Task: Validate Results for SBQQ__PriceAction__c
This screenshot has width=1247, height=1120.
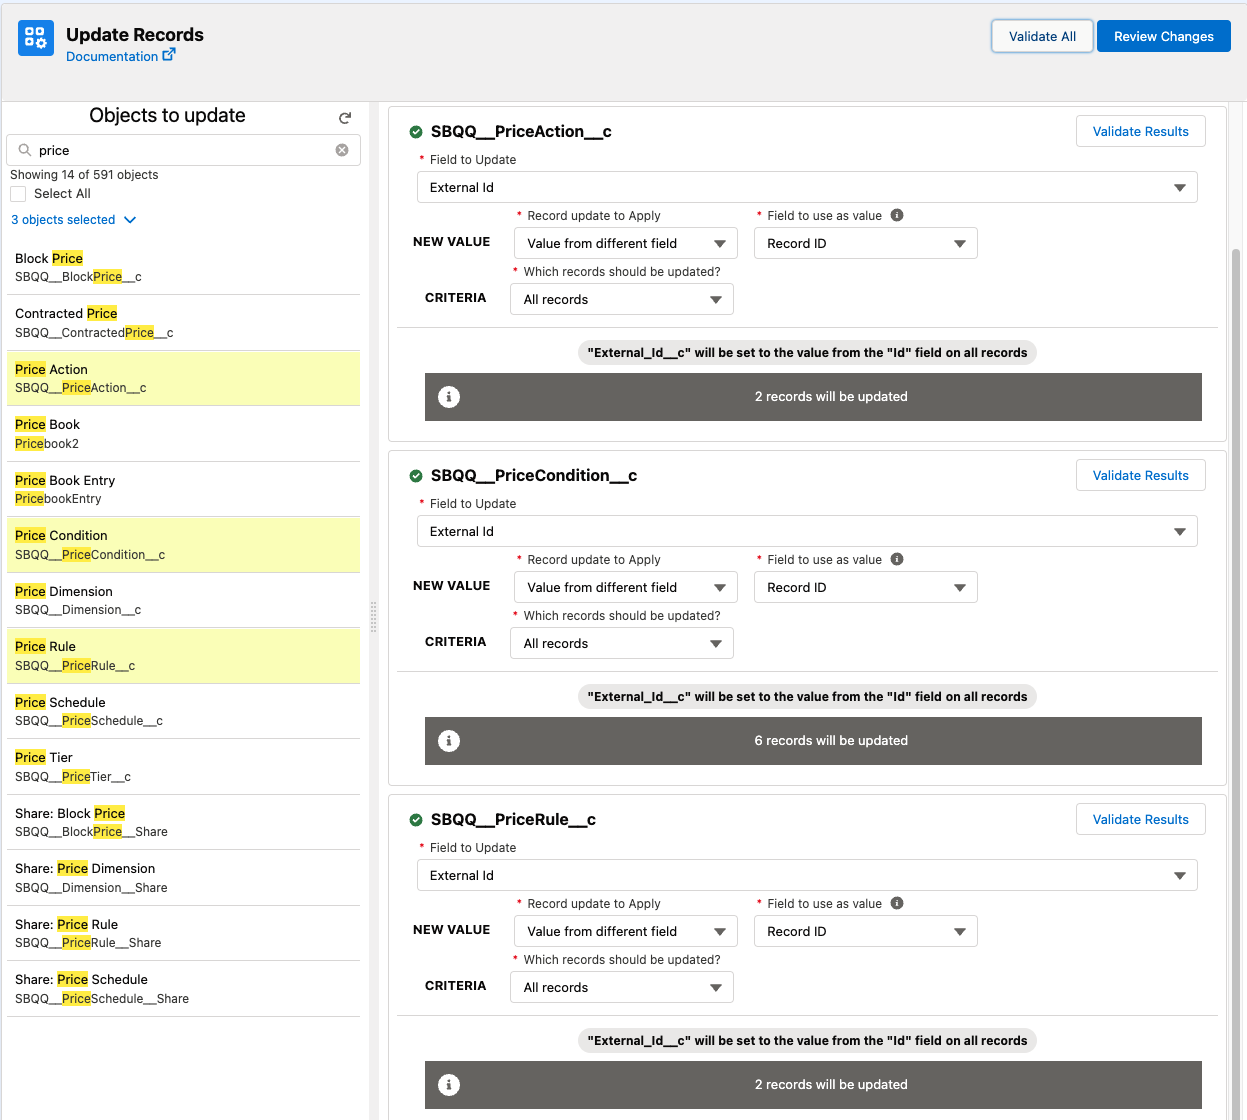Action: click(x=1140, y=131)
